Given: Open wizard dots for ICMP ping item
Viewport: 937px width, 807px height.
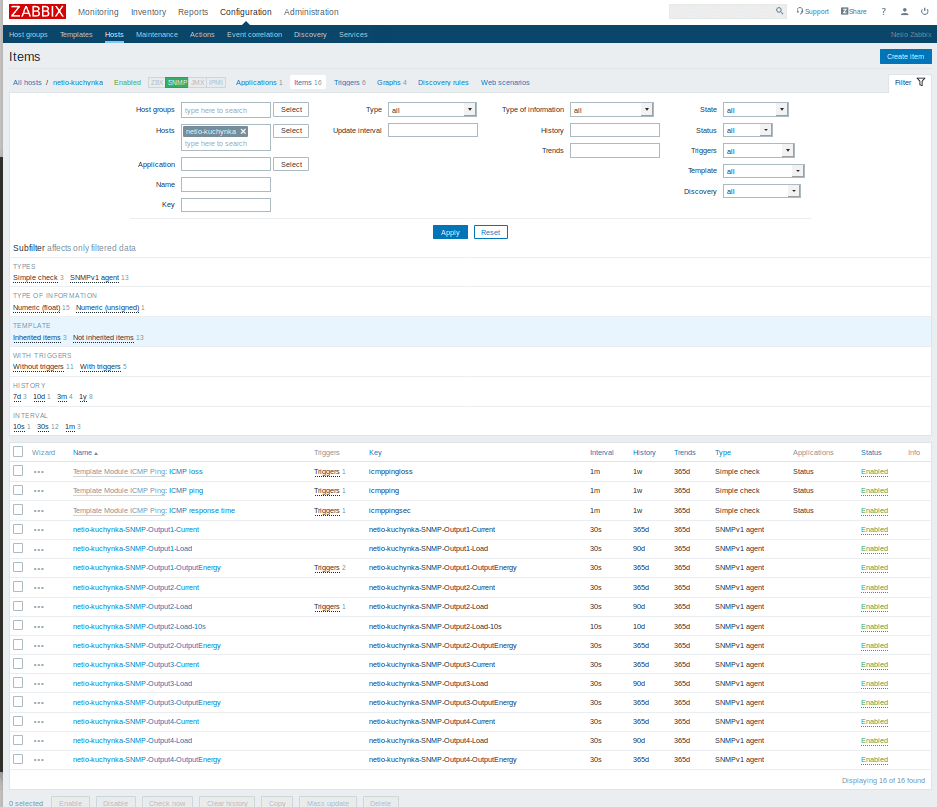Looking at the screenshot, I should point(39,491).
